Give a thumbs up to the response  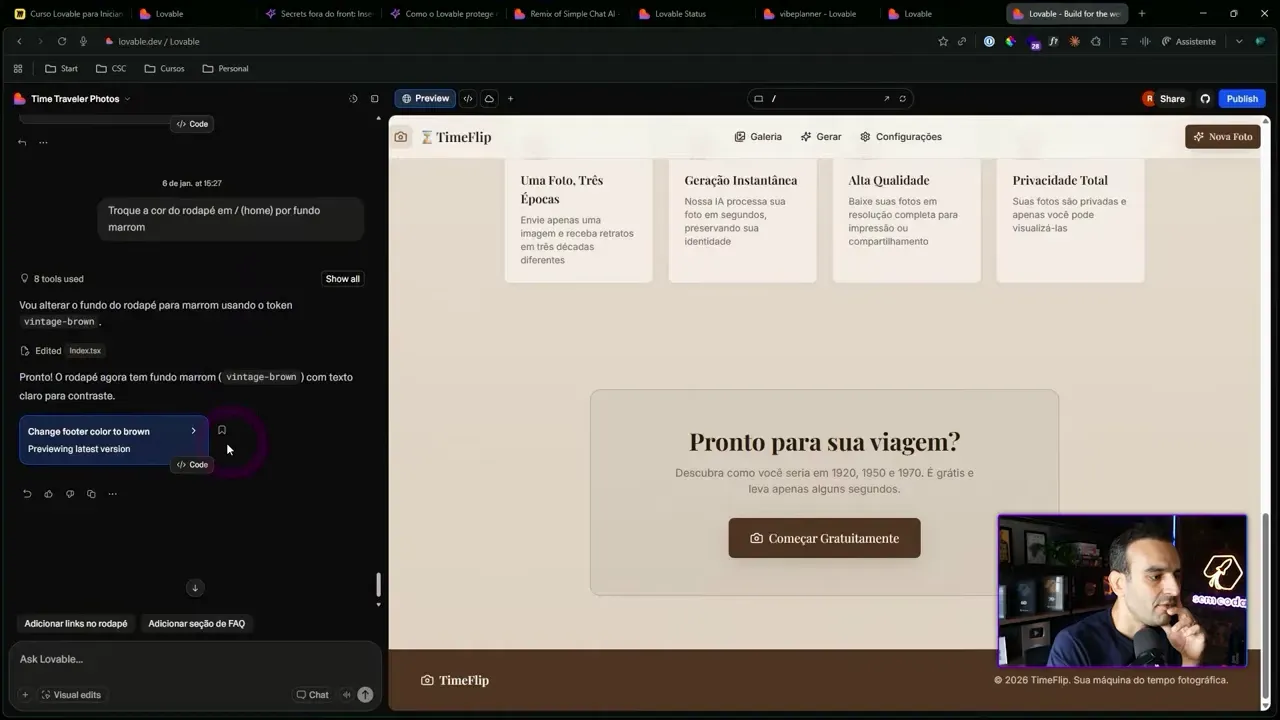pyautogui.click(x=48, y=493)
